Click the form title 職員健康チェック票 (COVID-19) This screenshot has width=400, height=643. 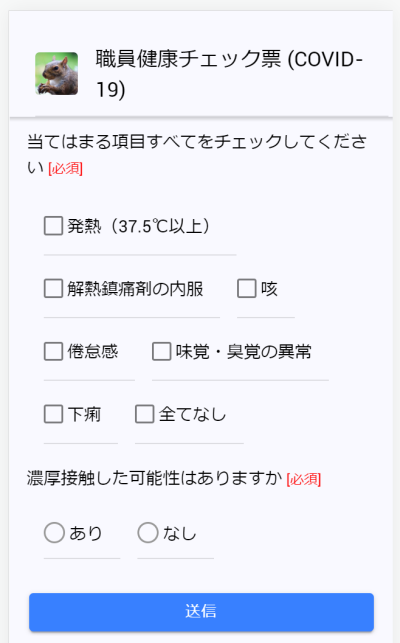(229, 74)
